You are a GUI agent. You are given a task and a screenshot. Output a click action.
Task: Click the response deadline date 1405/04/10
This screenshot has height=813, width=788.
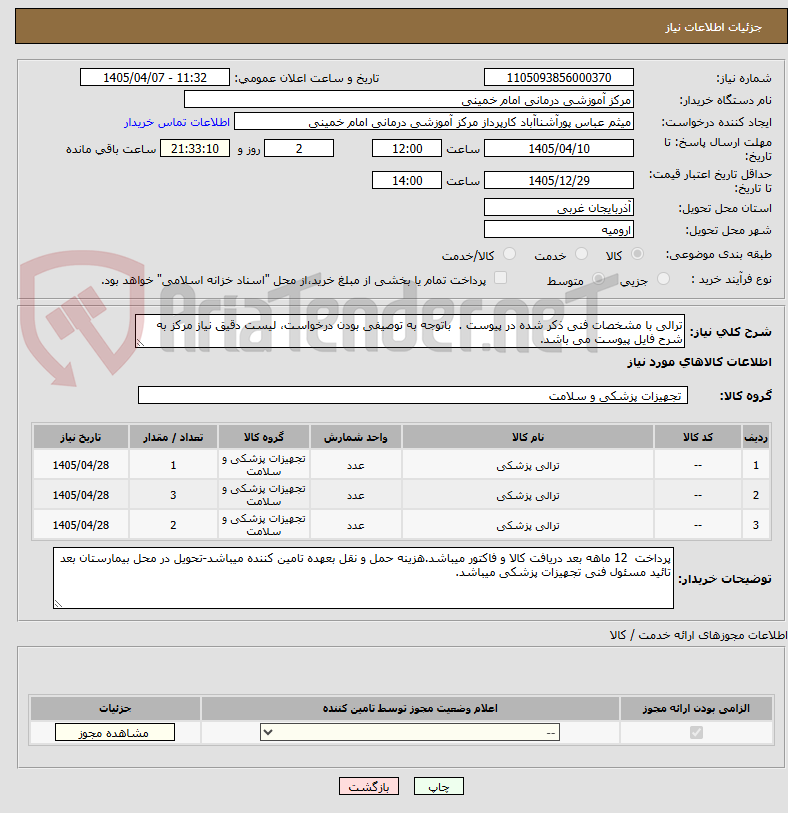coord(559,148)
